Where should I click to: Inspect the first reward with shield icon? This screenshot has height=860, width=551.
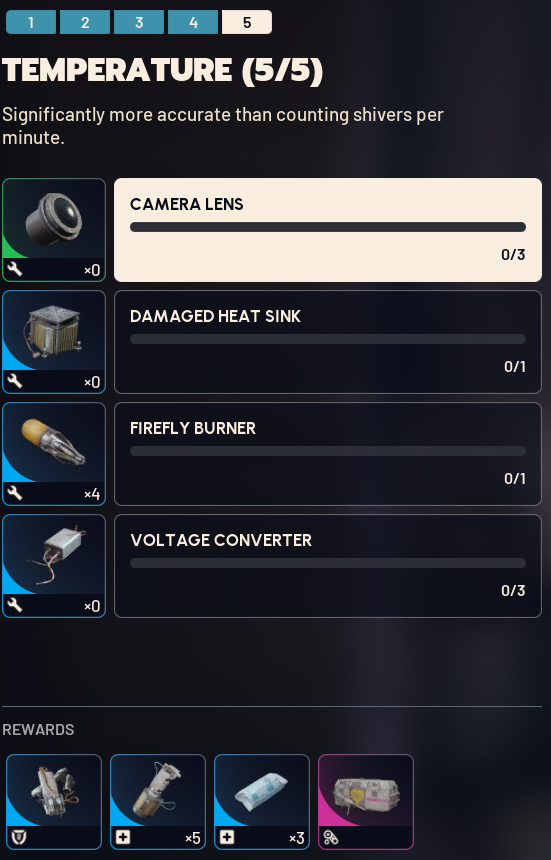(54, 801)
